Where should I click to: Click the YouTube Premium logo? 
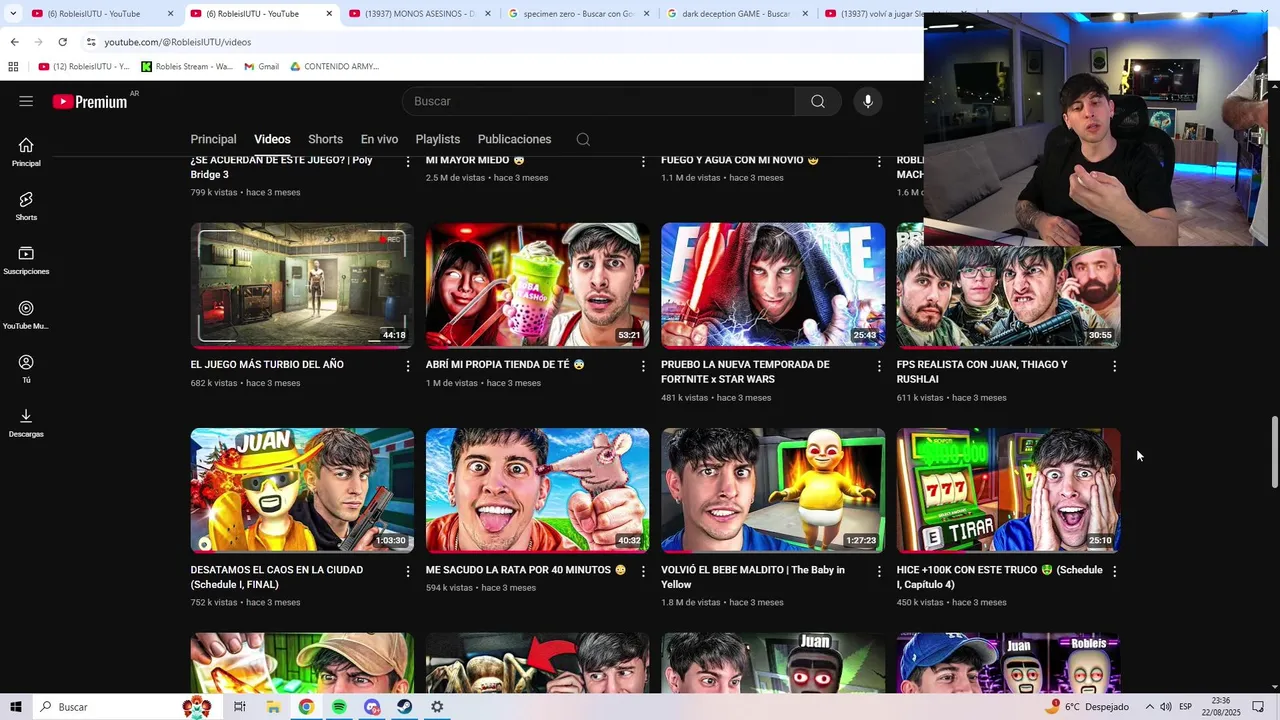coord(90,101)
